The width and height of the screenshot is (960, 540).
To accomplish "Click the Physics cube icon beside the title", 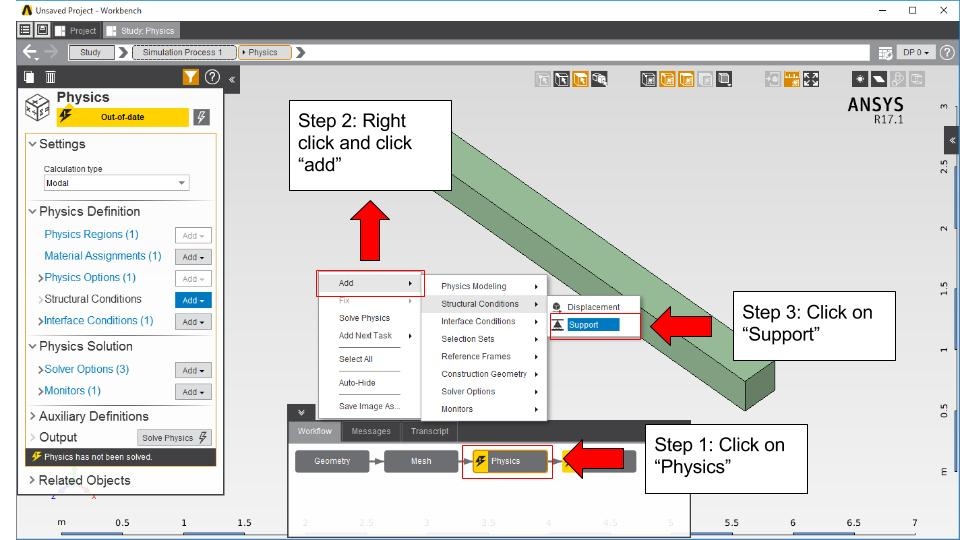I will [x=37, y=108].
